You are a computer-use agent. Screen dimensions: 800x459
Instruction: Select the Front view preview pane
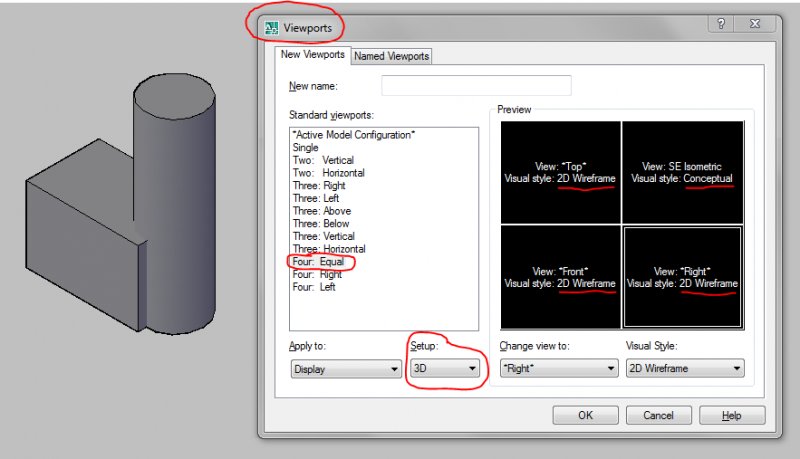click(x=560, y=277)
